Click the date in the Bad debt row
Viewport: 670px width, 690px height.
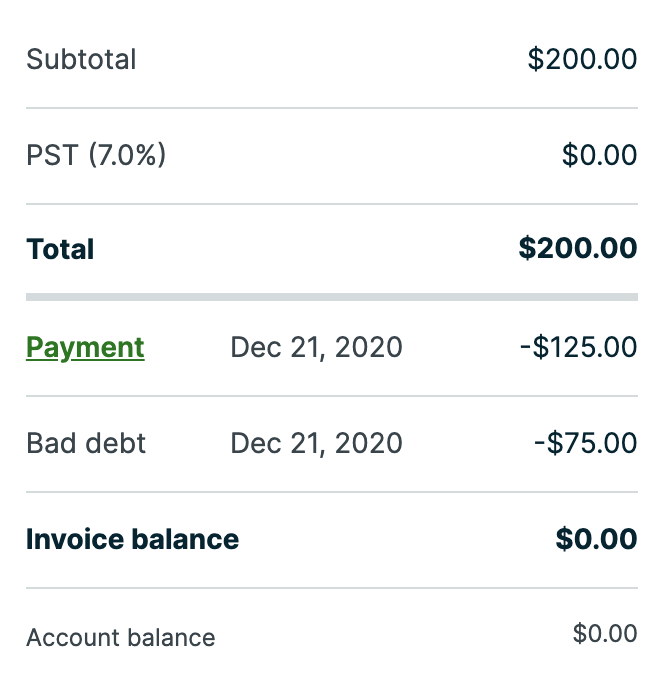point(316,443)
